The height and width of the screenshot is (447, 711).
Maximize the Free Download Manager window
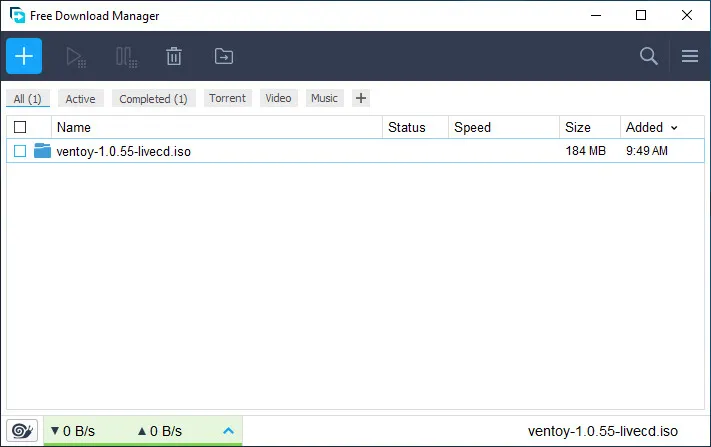pyautogui.click(x=641, y=15)
